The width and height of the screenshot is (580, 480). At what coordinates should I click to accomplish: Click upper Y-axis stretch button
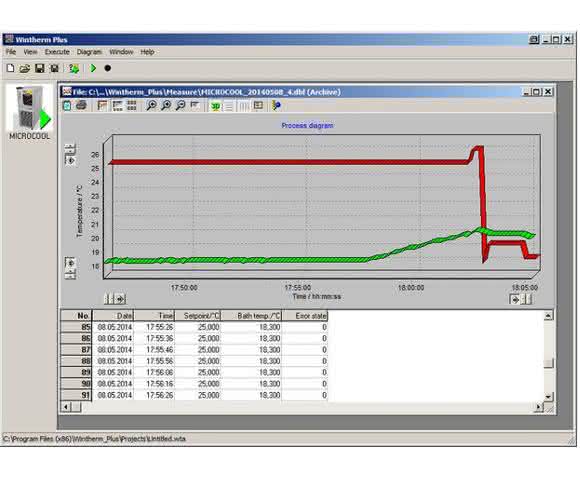pyautogui.click(x=70, y=148)
